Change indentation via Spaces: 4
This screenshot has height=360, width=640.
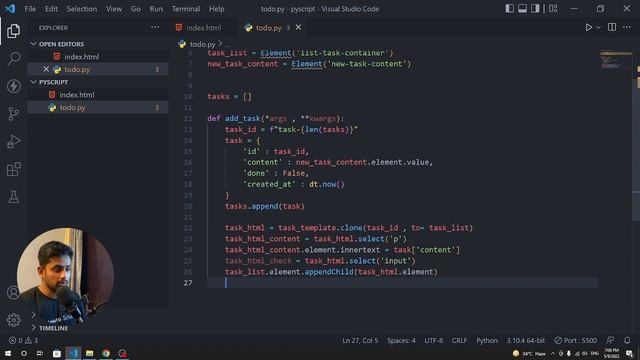pyautogui.click(x=401, y=340)
